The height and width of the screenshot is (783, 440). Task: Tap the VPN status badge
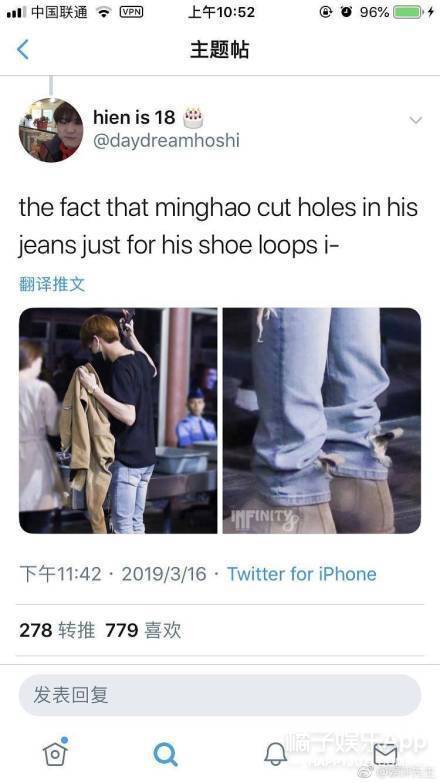click(131, 12)
